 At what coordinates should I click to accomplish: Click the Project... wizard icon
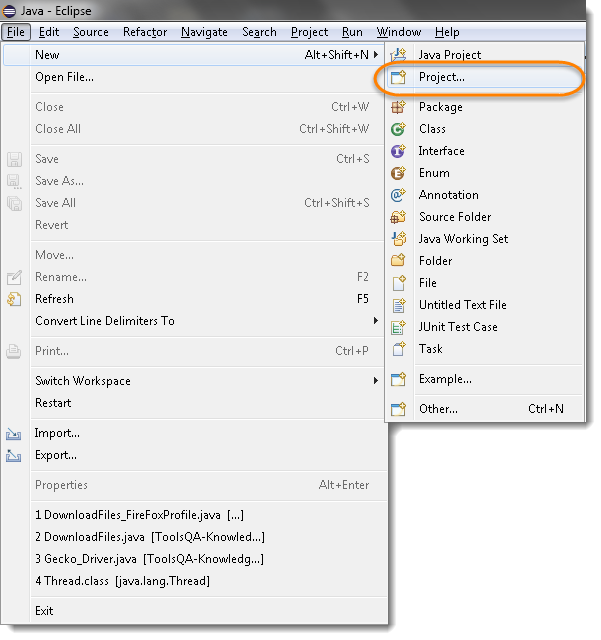click(398, 77)
